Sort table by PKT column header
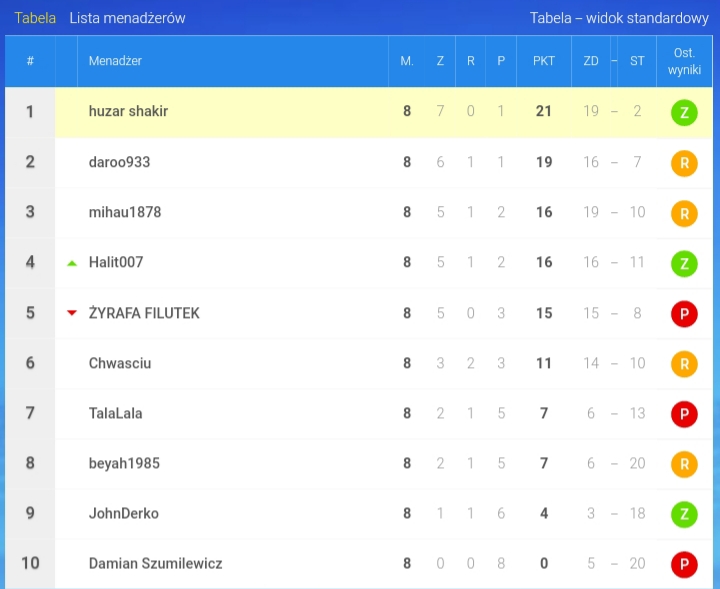This screenshot has width=720, height=589. coord(544,61)
